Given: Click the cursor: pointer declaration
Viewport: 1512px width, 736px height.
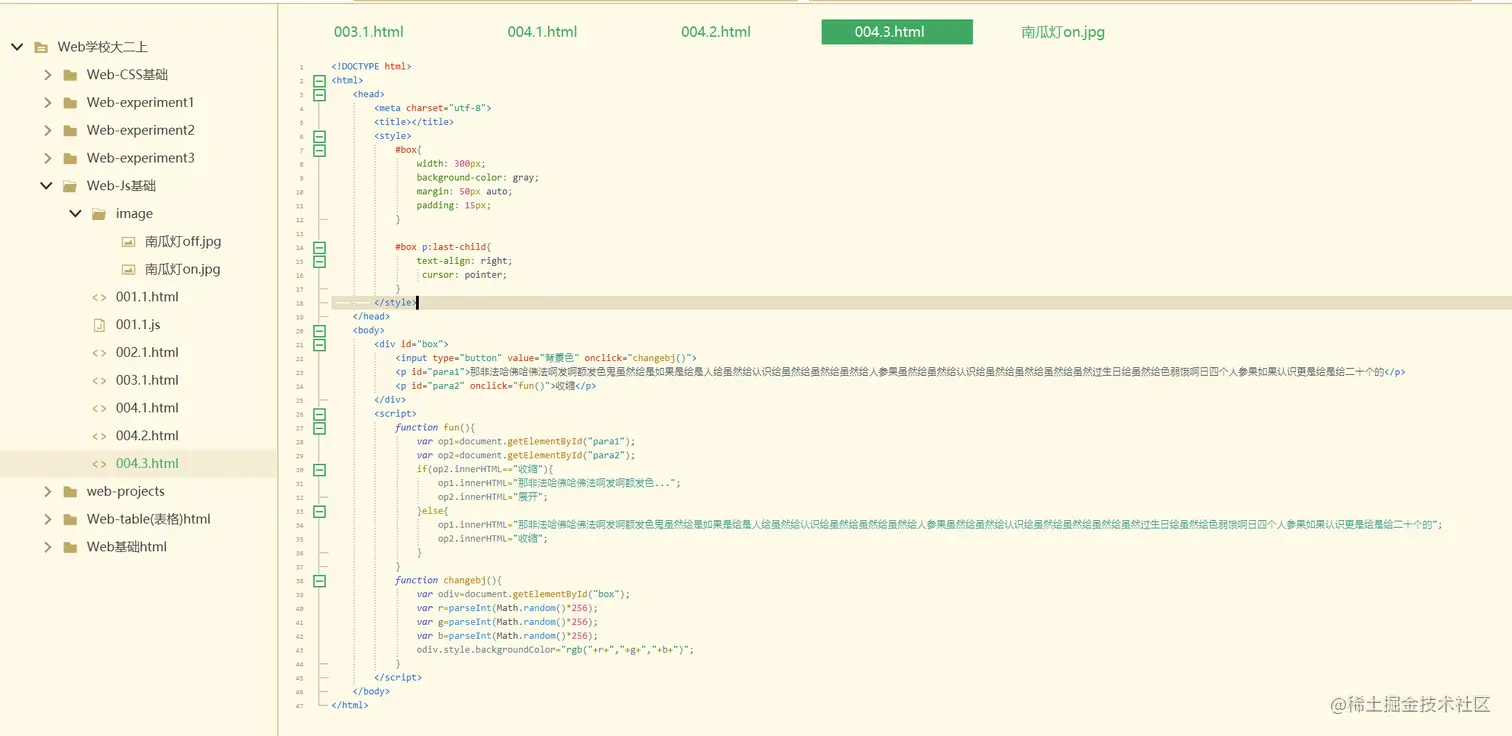Looking at the screenshot, I should point(464,275).
